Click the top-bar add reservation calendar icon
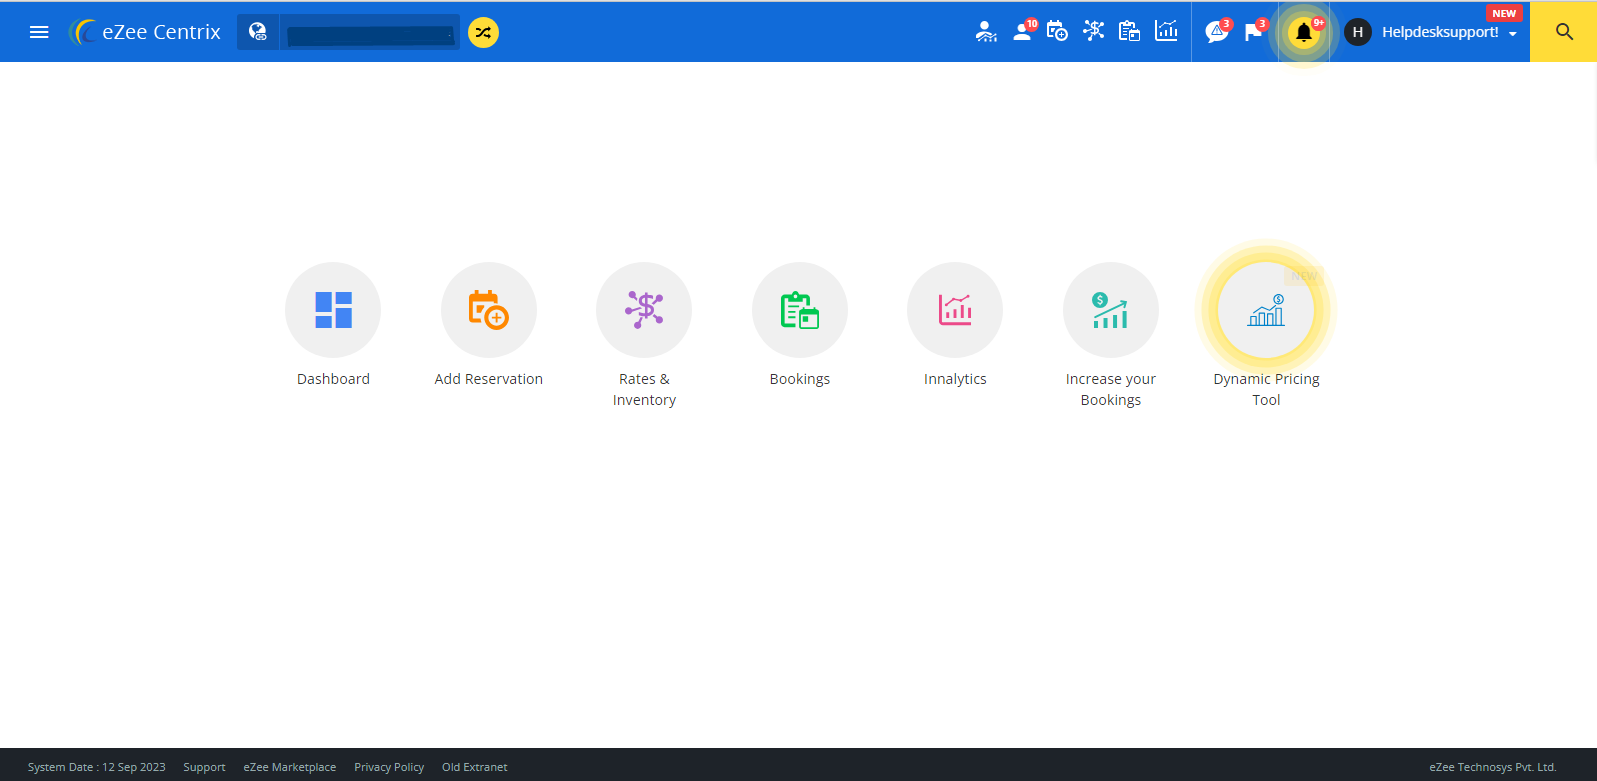The image size is (1597, 781). pos(1057,32)
